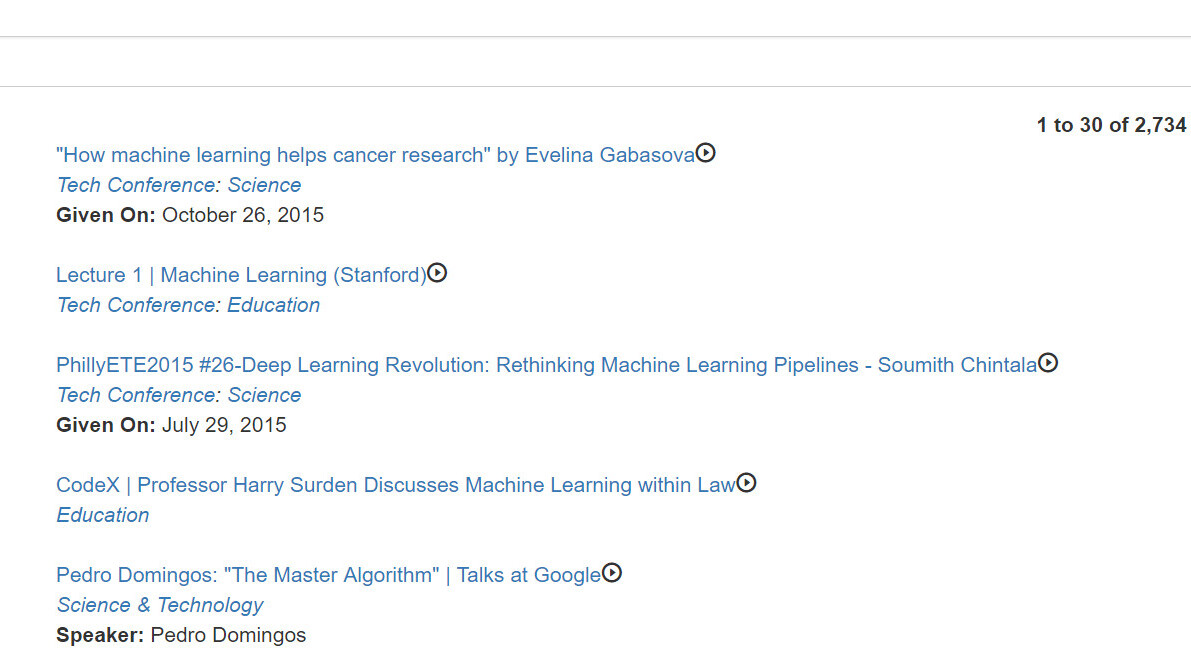Image resolution: width=1191 pixels, height=670 pixels.
Task: Open PhillyETE2015 Deep Learning Revolution talk
Action: [546, 365]
